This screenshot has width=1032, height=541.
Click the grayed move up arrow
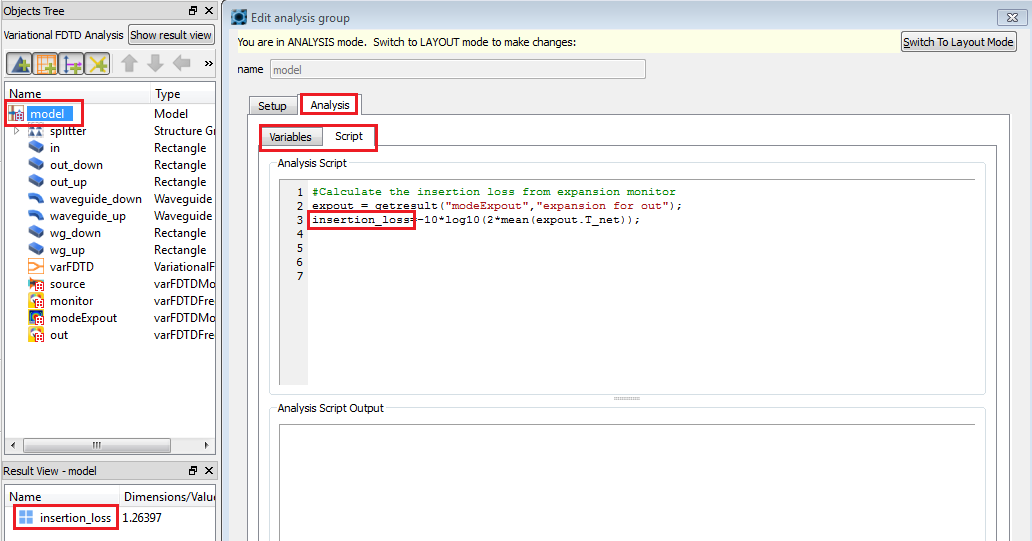(129, 64)
